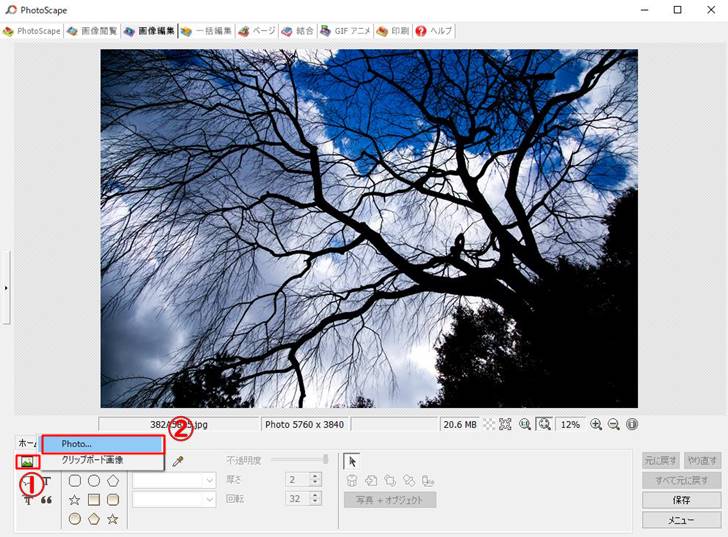
Task: Open the メニュー button
Action: click(x=681, y=520)
